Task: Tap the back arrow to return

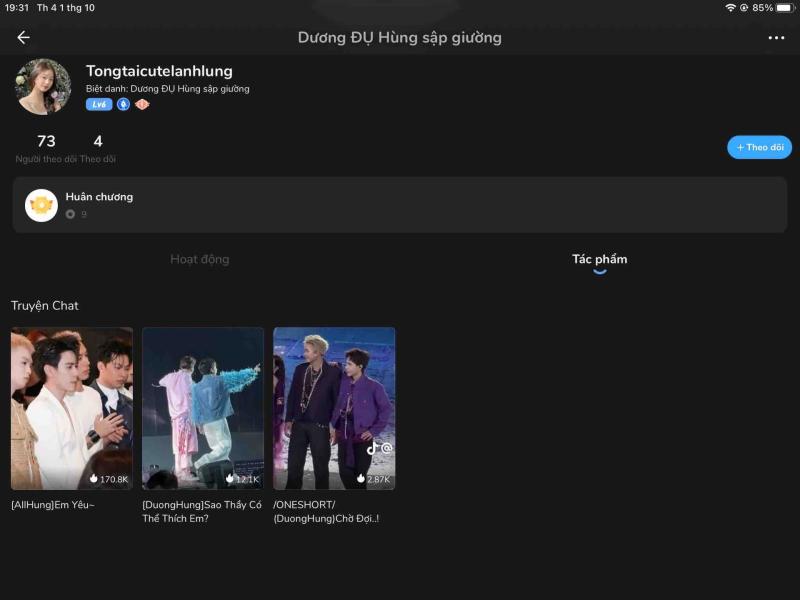Action: (x=22, y=37)
